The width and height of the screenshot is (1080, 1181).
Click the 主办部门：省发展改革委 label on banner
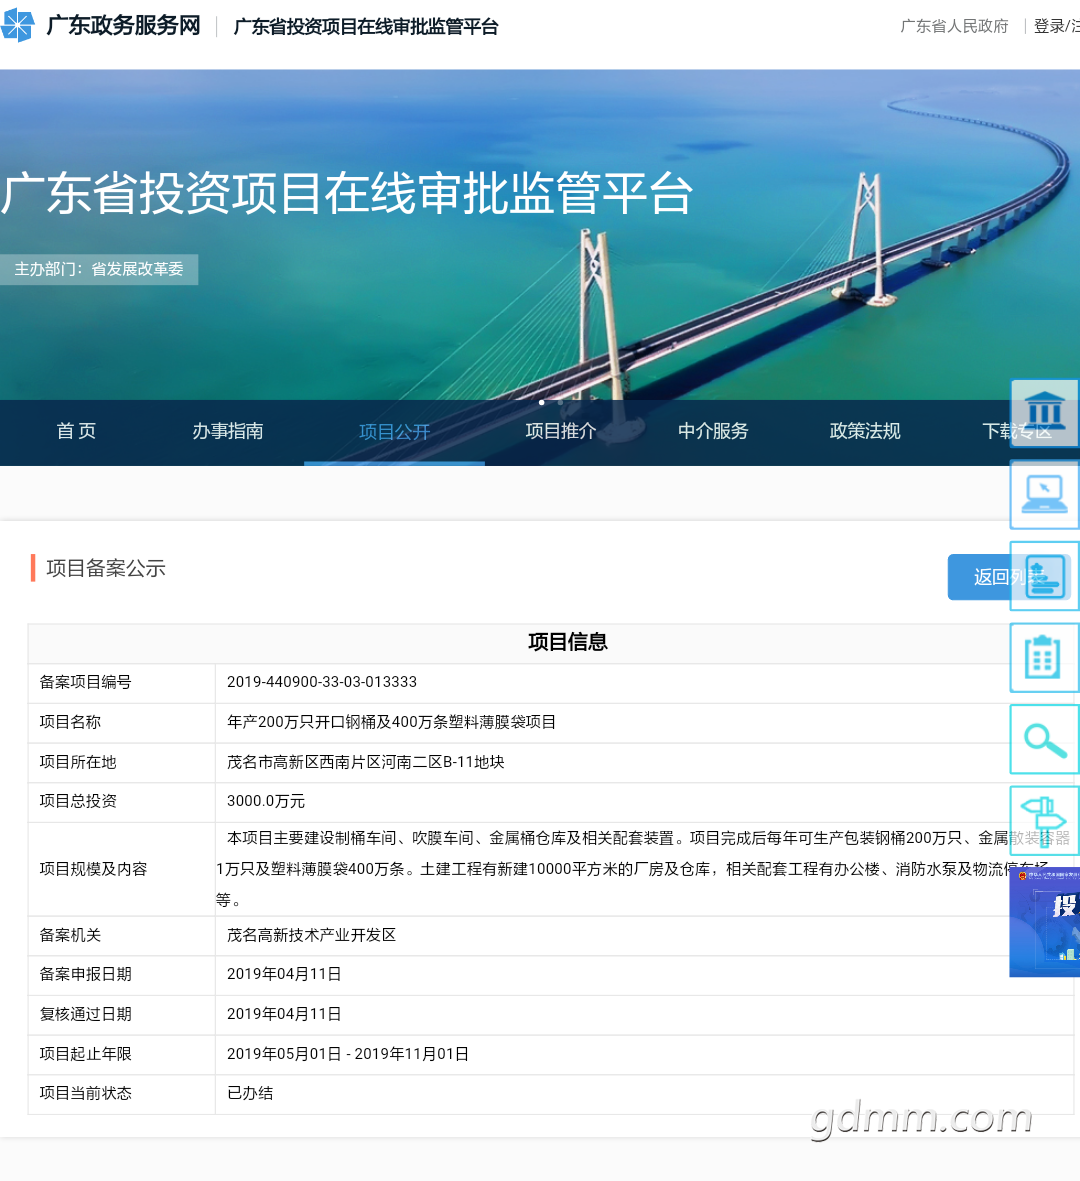99,269
